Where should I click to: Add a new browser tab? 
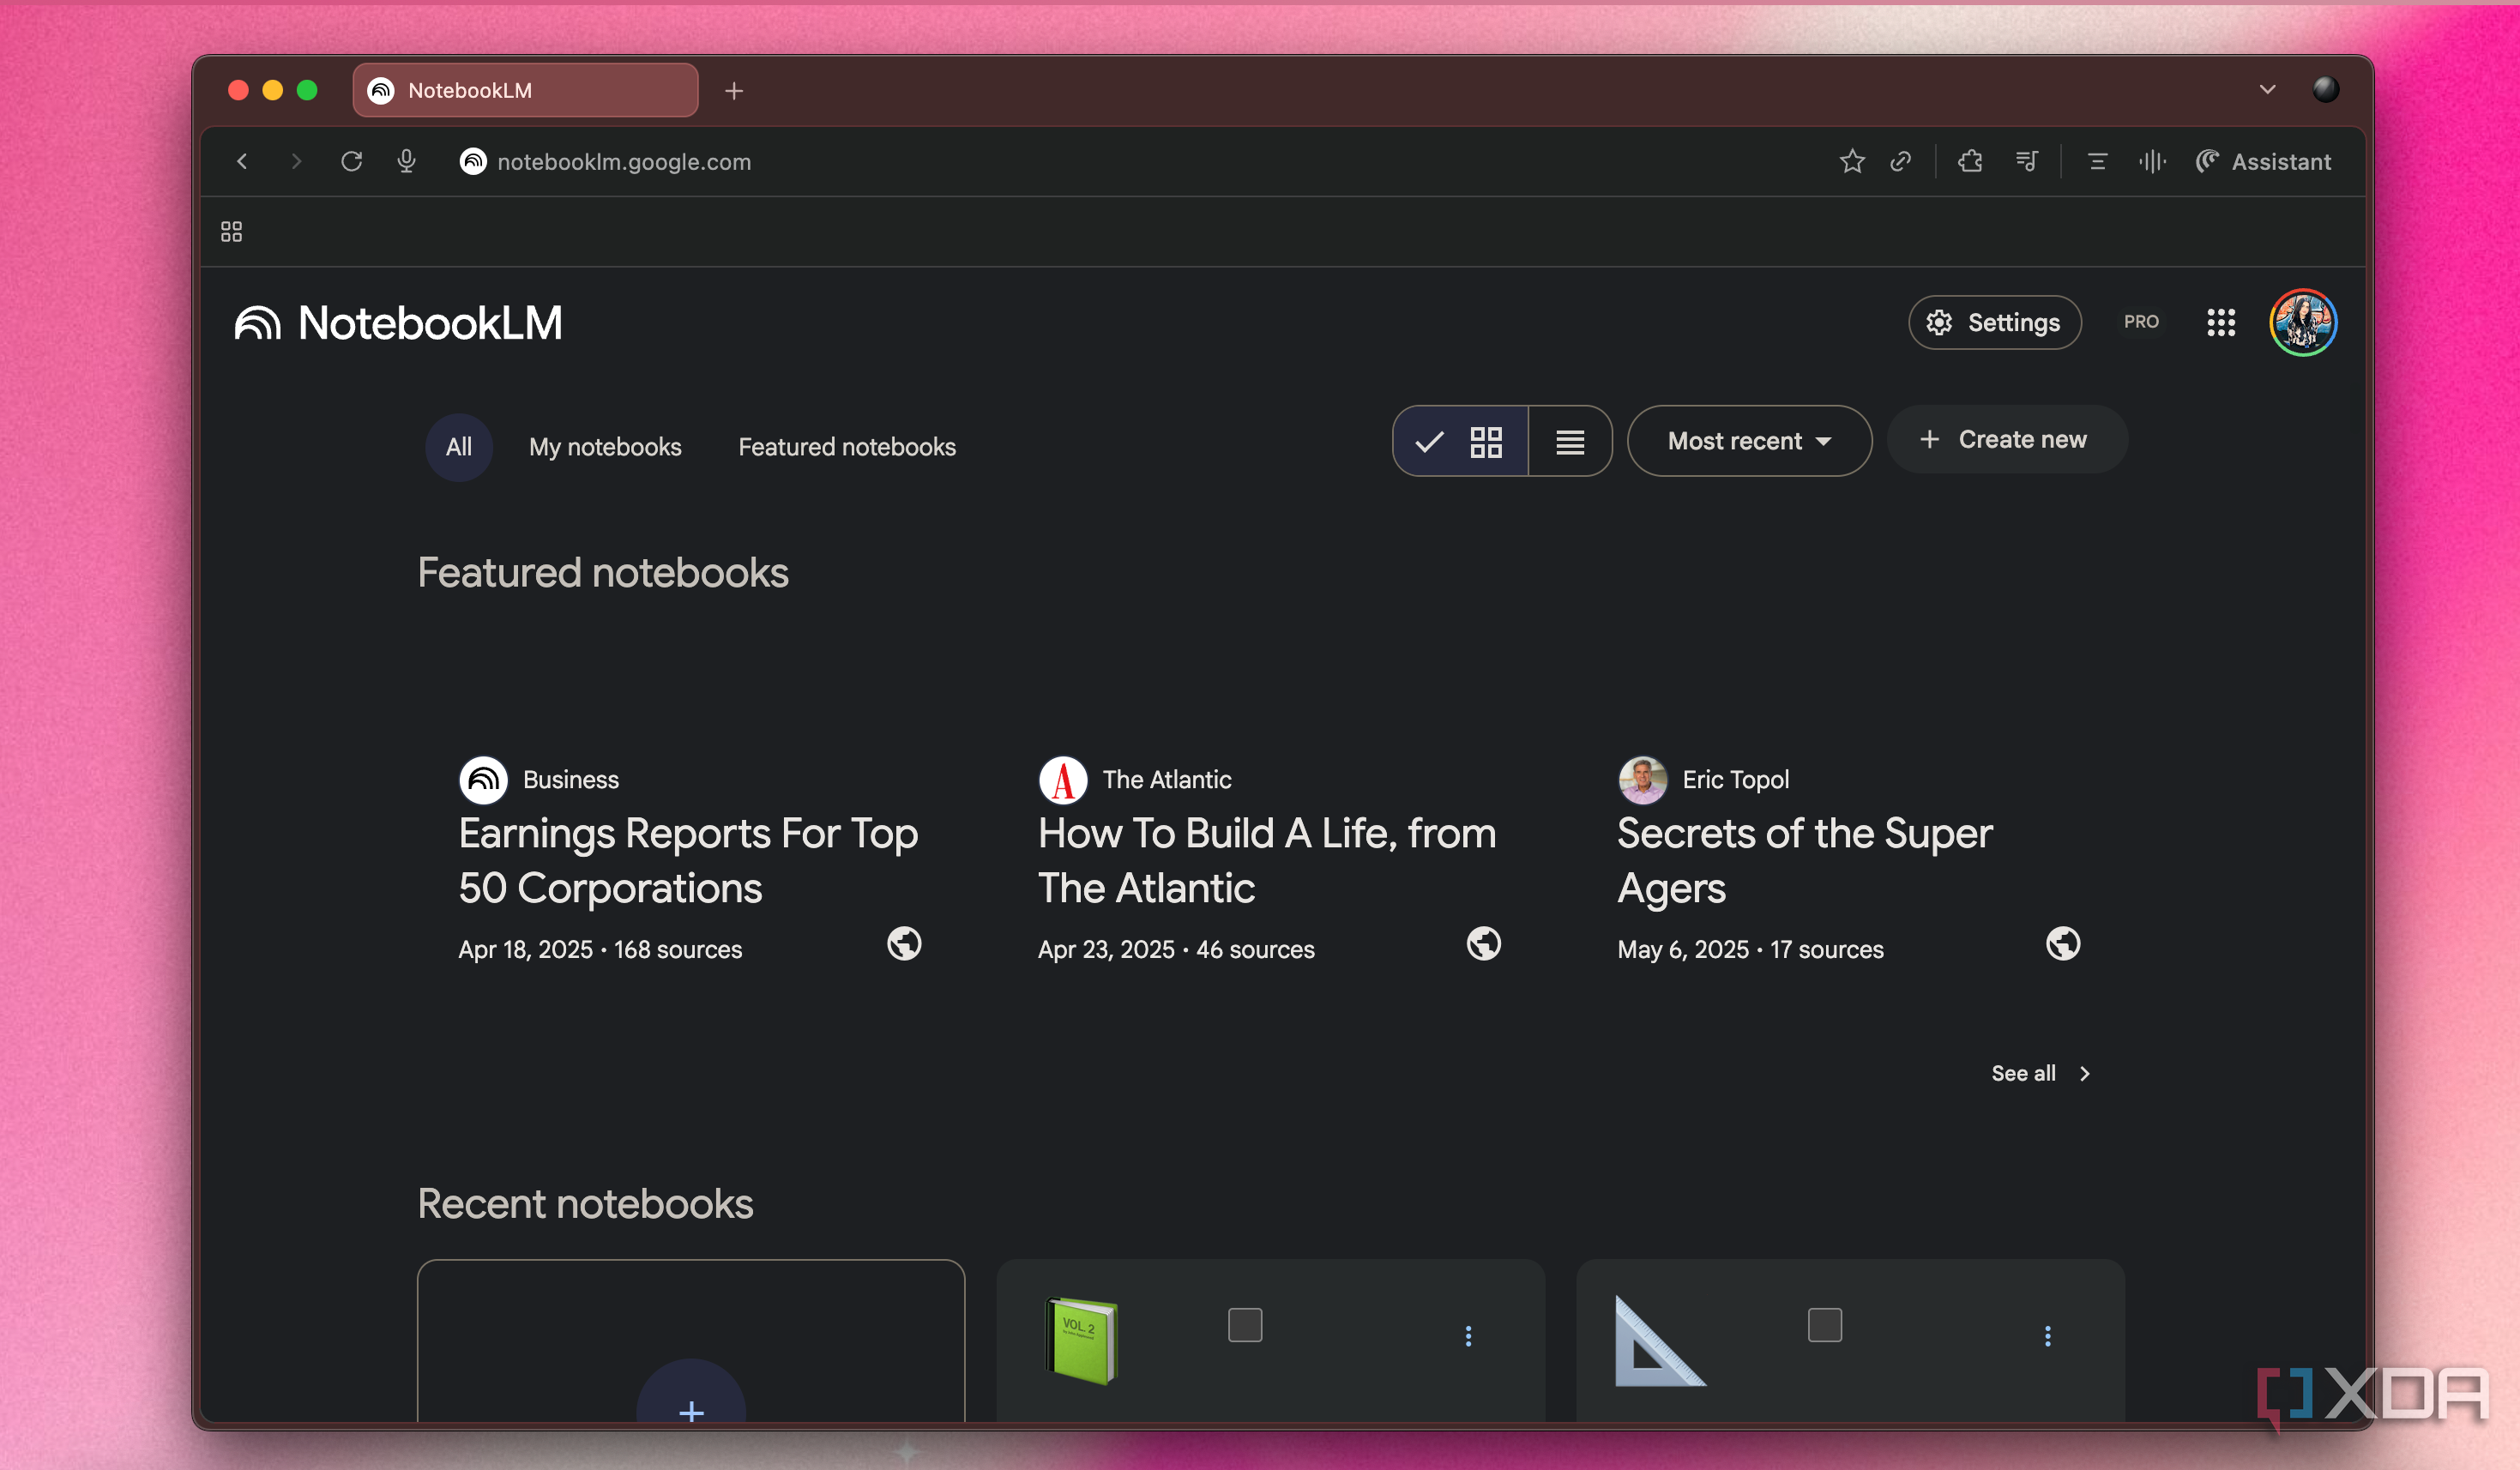point(734,91)
